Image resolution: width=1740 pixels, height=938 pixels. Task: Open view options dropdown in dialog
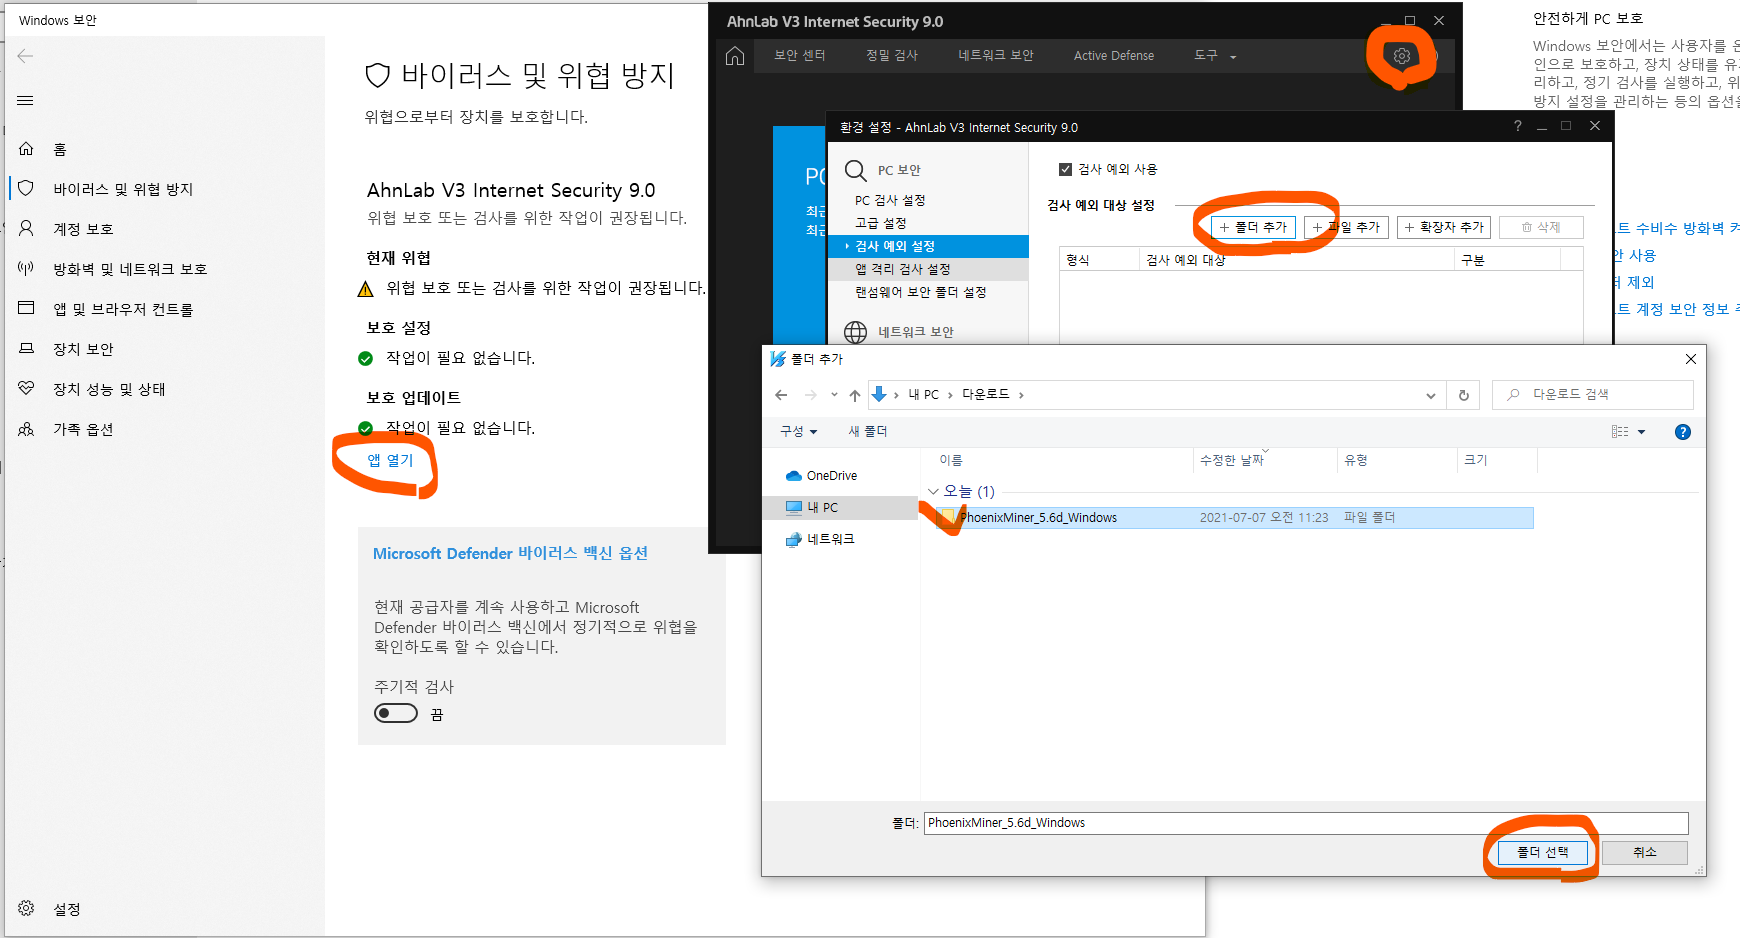coord(1641,431)
